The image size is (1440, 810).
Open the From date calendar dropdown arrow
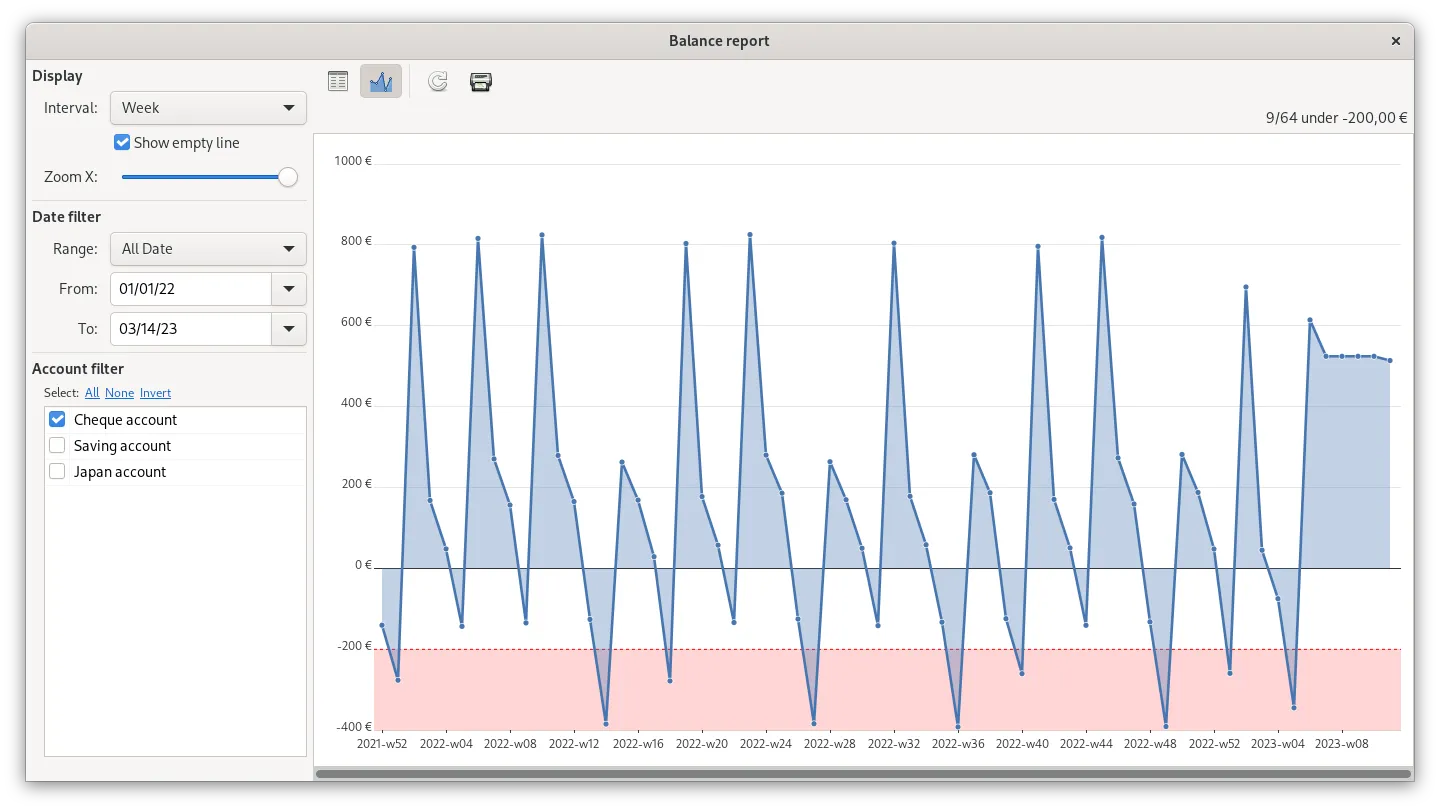coord(289,289)
